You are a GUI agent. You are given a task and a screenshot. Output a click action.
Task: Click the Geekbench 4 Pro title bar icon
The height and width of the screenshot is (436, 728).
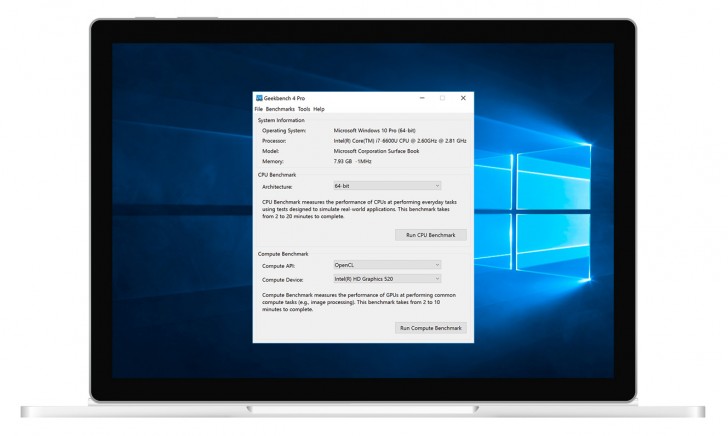click(x=259, y=98)
